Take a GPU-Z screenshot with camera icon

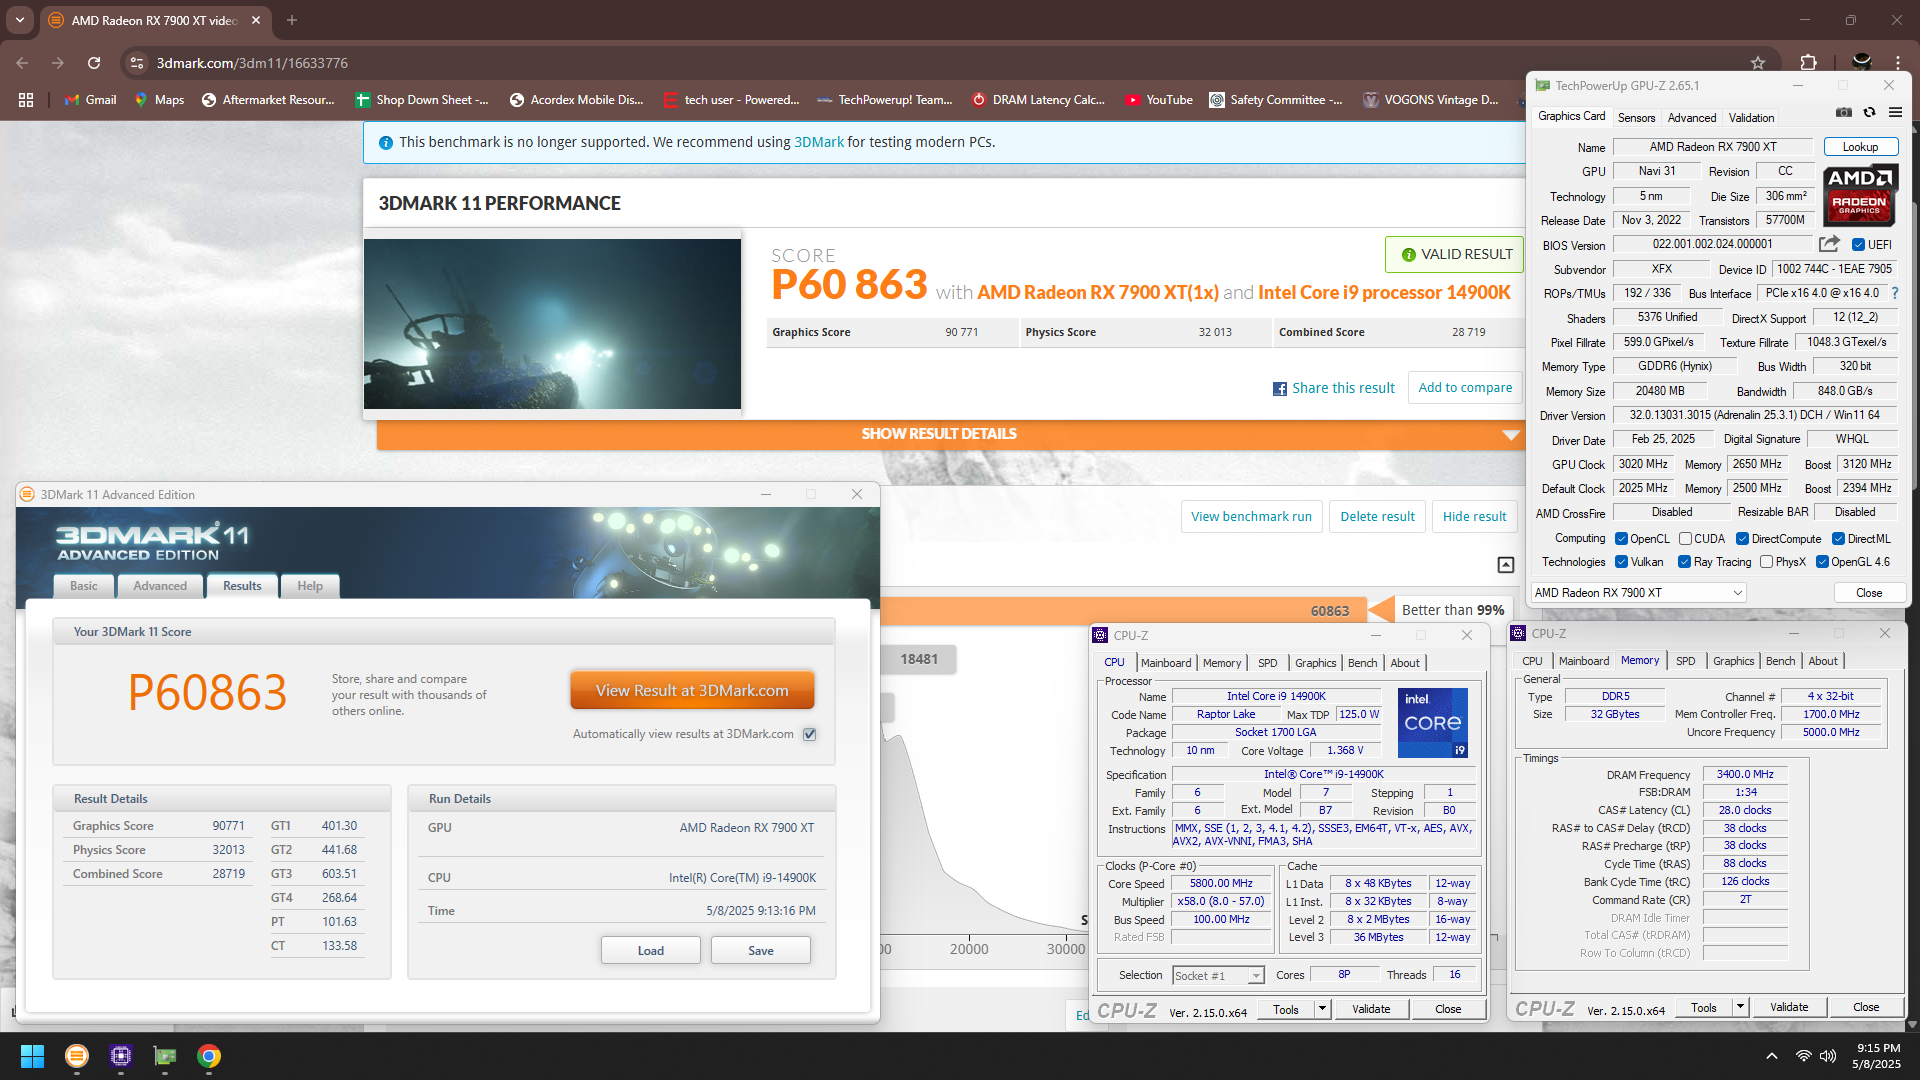point(1844,112)
